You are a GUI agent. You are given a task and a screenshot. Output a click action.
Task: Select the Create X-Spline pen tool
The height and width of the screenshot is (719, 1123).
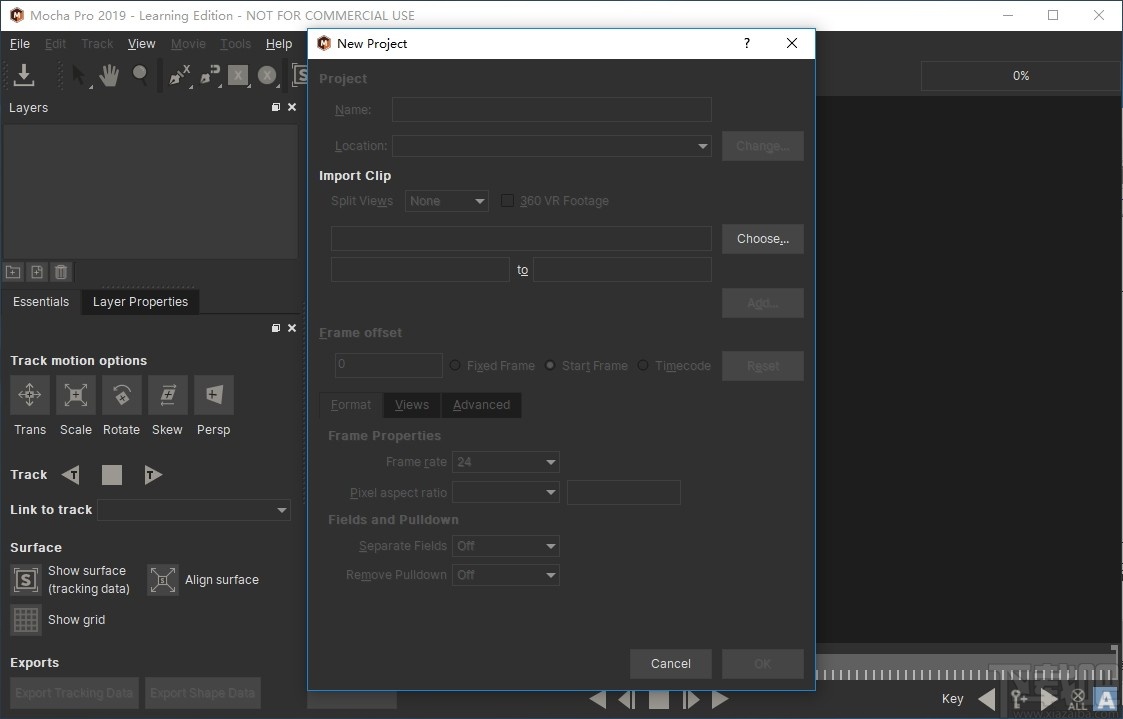(x=179, y=75)
